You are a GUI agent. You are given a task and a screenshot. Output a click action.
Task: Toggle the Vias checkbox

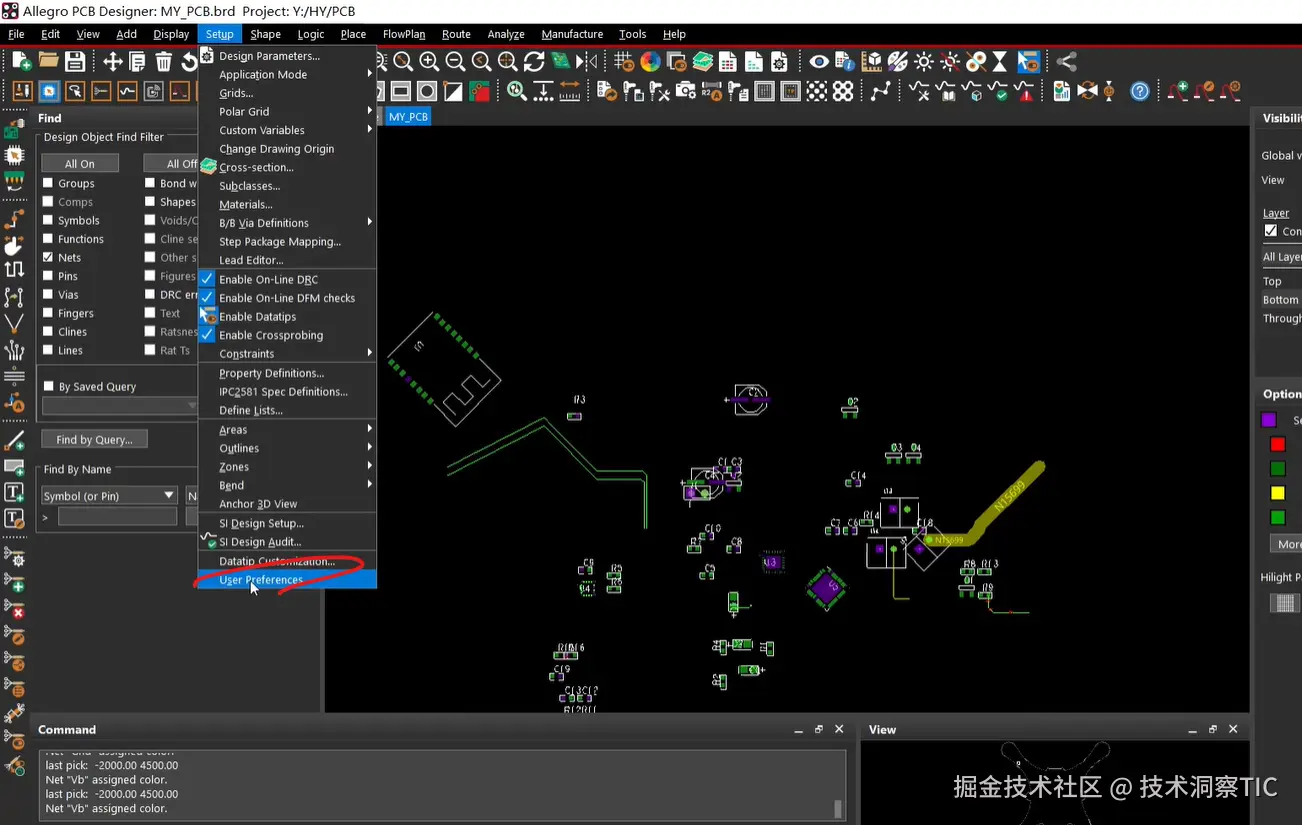pyautogui.click(x=48, y=295)
